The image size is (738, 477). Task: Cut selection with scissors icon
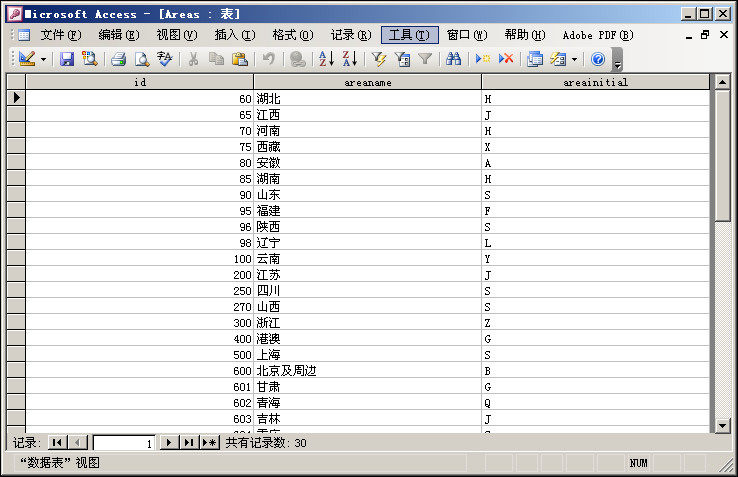coord(193,59)
